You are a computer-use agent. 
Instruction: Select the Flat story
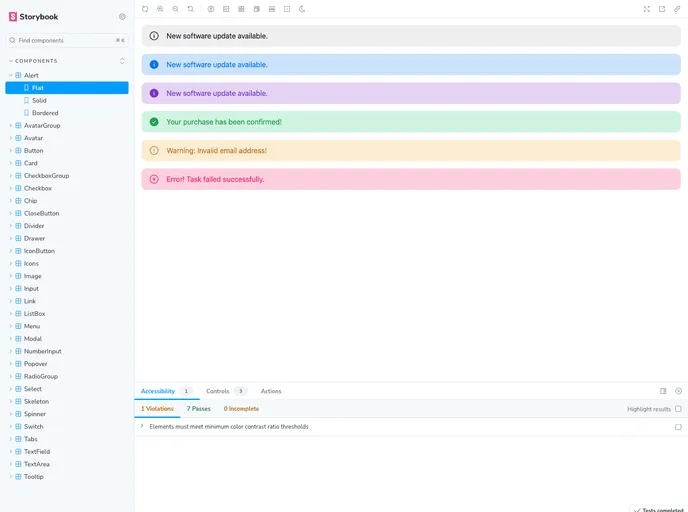[x=67, y=88]
